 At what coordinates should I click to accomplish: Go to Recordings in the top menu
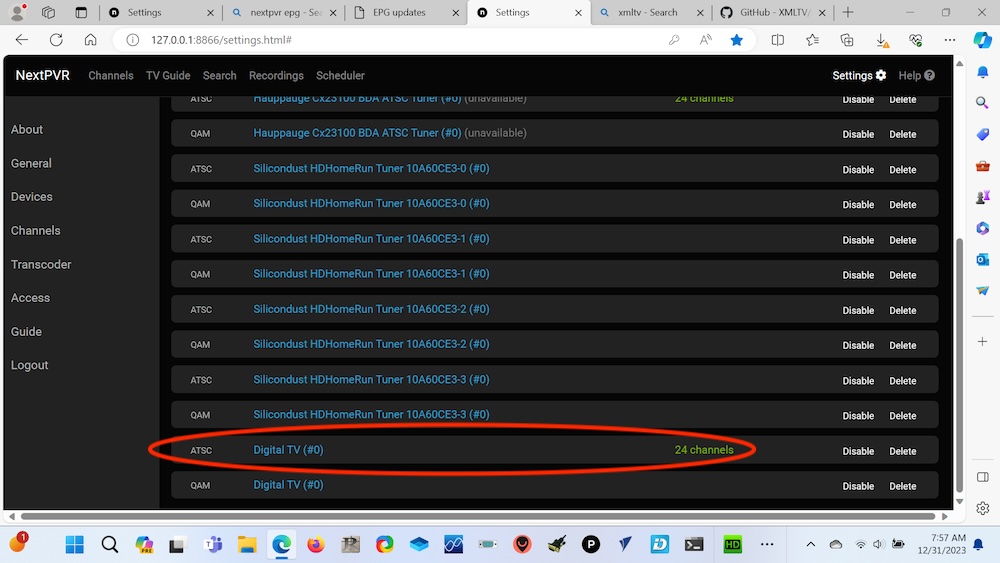tap(276, 75)
